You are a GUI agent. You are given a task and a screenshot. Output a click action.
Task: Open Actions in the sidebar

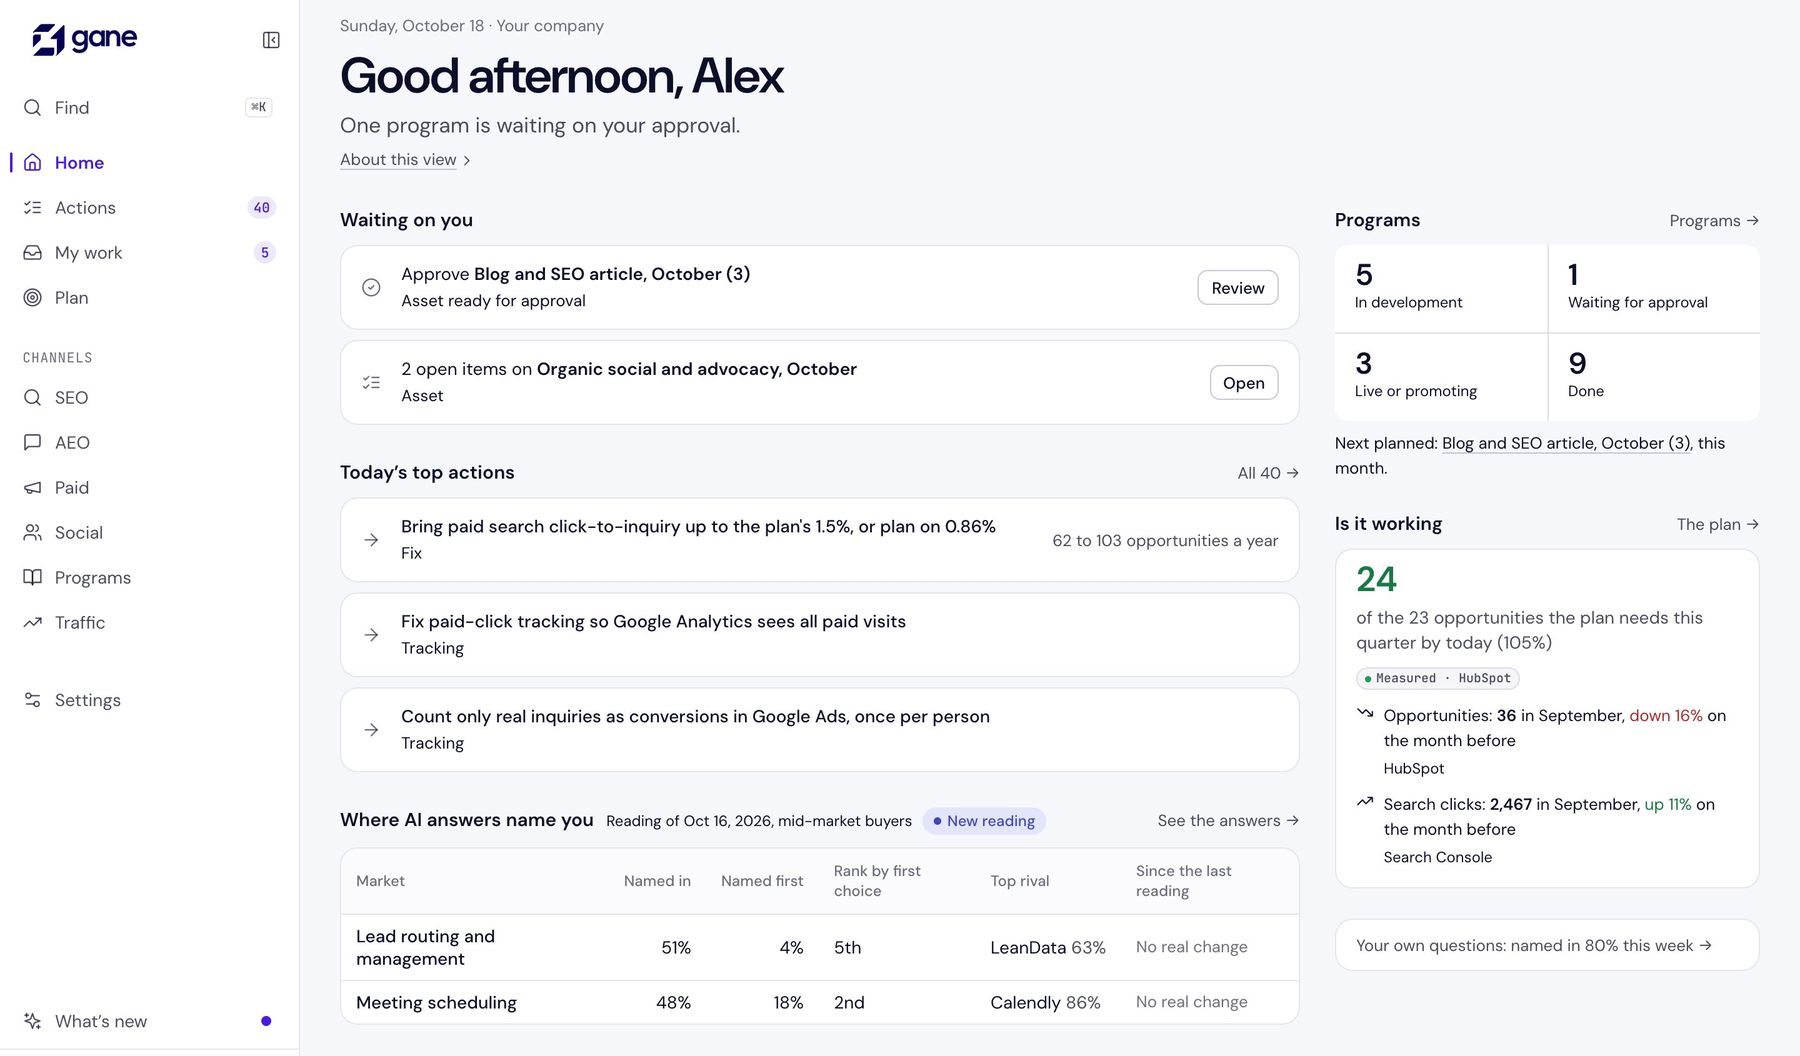click(148, 208)
